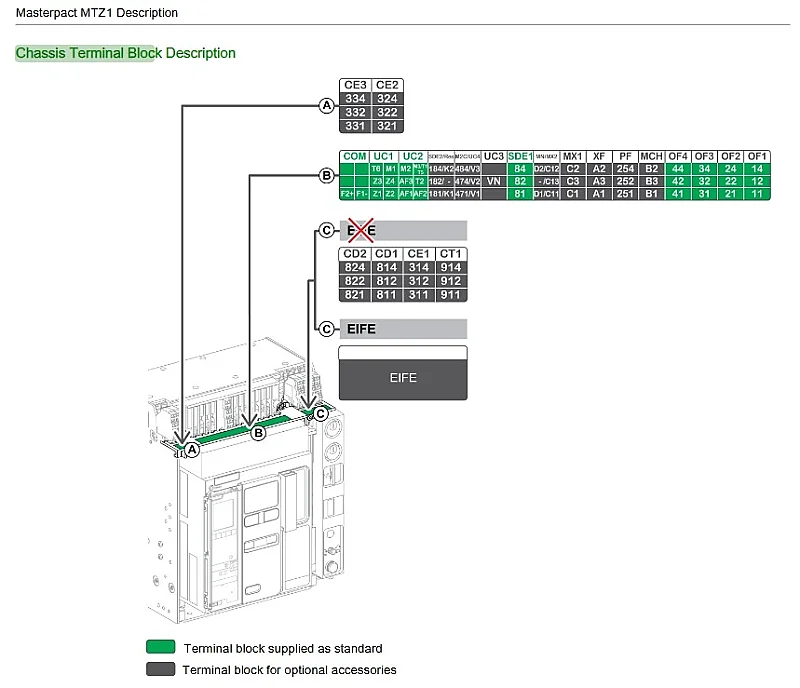Click the breaker front panel in the illustration

coord(258,531)
